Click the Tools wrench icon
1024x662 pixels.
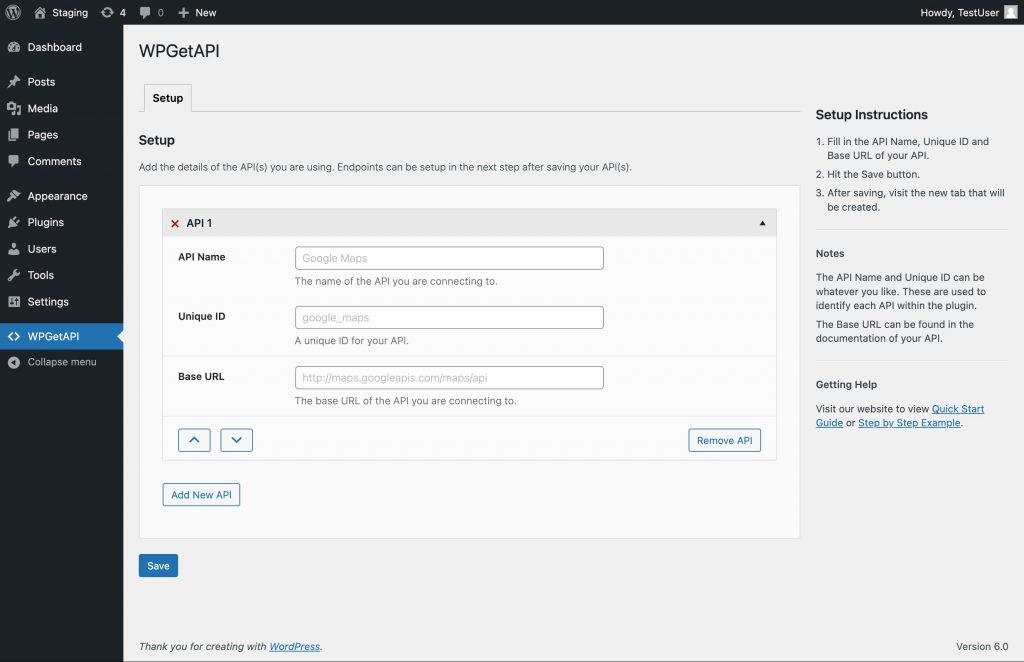pyautogui.click(x=14, y=276)
